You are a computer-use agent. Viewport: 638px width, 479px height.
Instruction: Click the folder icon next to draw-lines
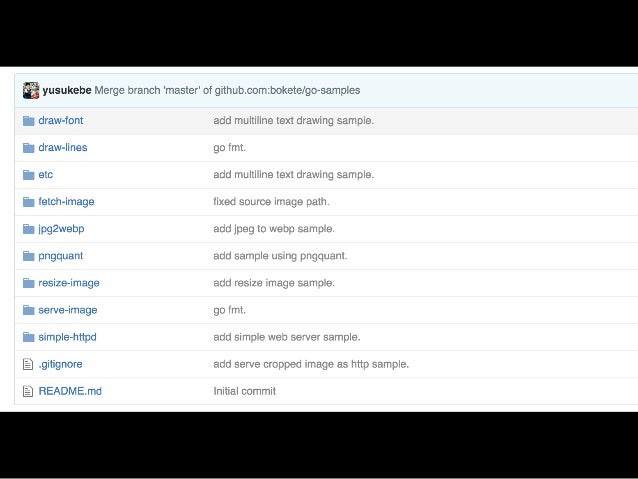point(28,148)
